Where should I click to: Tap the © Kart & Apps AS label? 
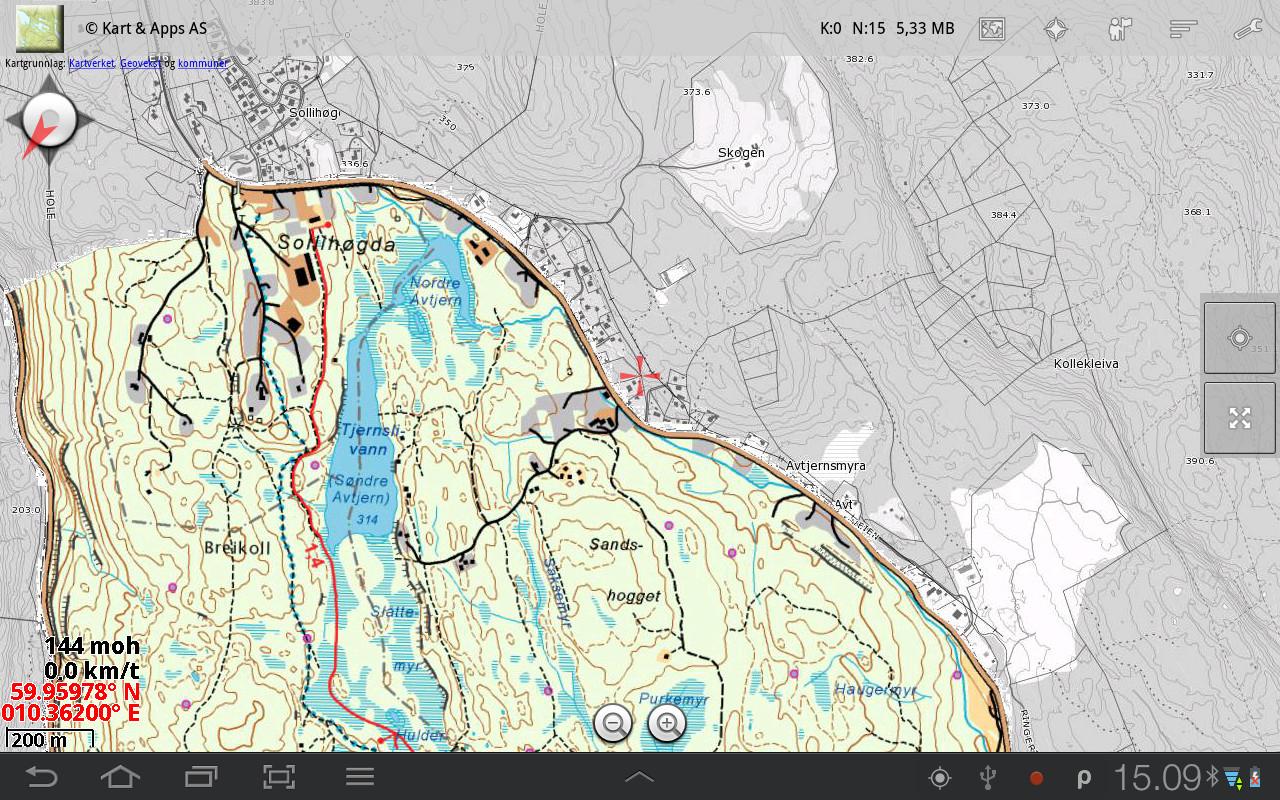(x=146, y=28)
